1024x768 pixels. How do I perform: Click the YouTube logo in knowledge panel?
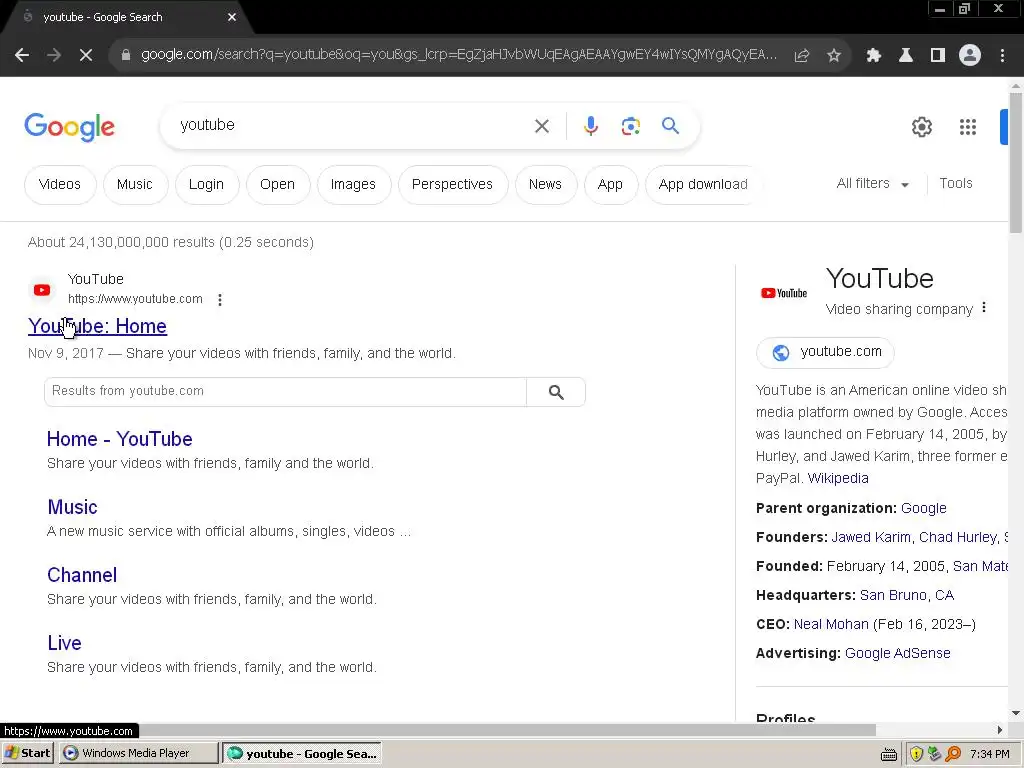click(x=784, y=293)
